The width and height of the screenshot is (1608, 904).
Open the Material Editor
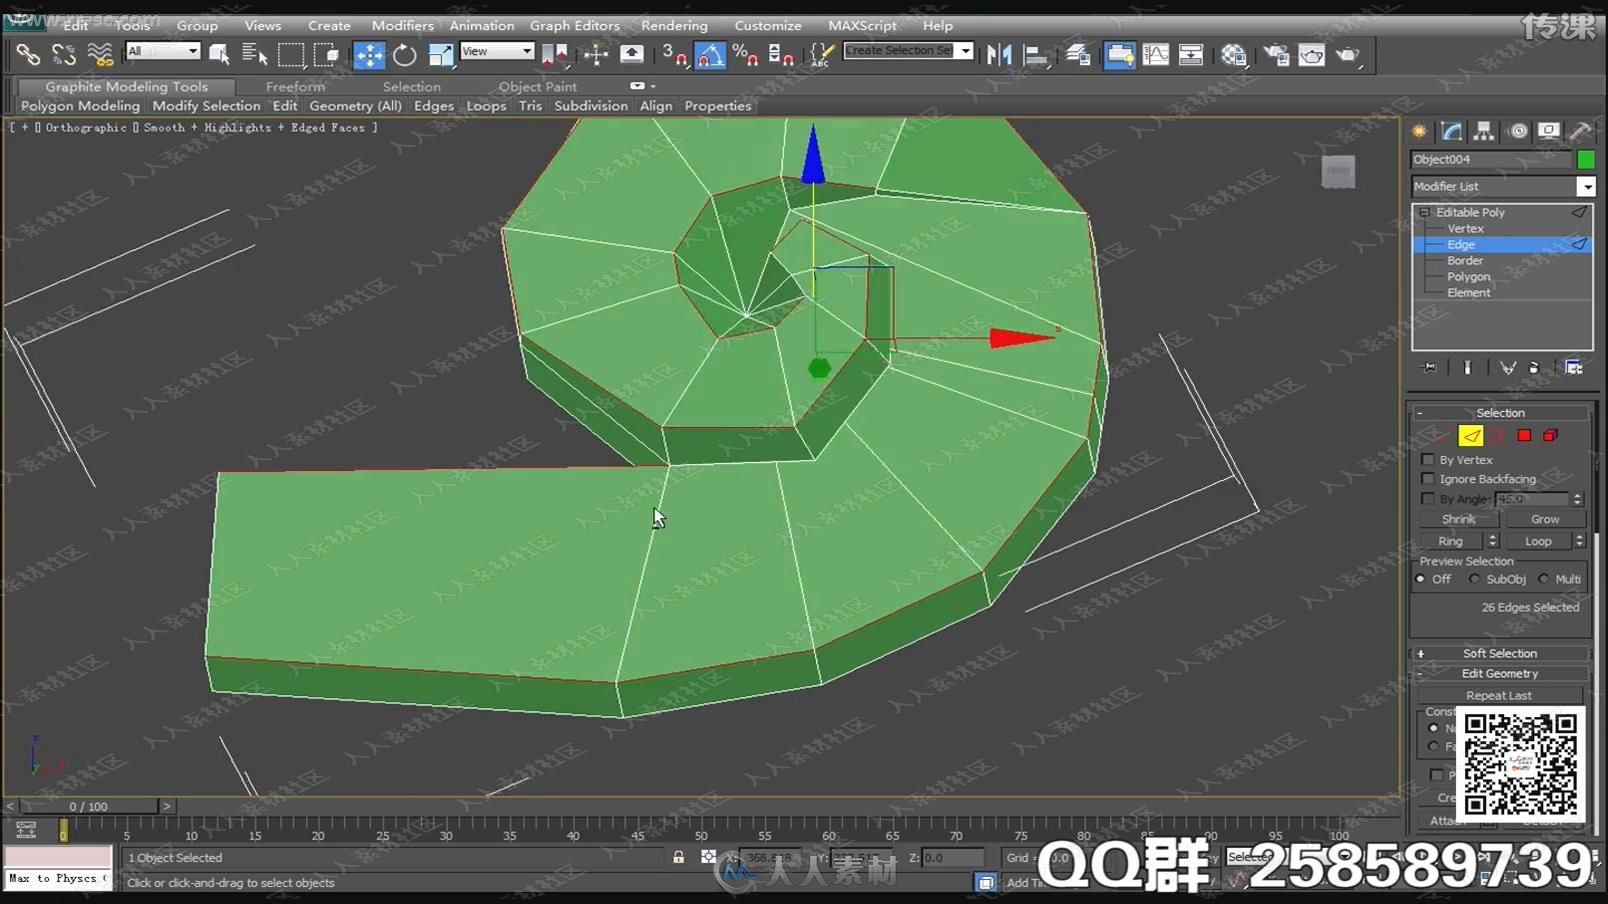(1234, 55)
